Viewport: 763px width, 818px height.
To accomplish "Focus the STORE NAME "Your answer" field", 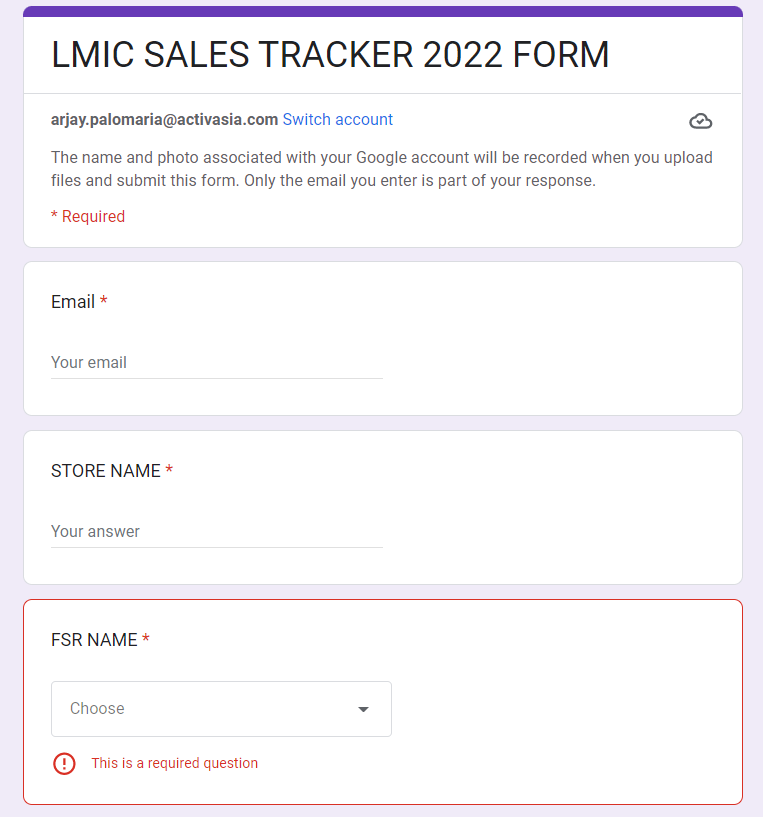I will [x=216, y=532].
